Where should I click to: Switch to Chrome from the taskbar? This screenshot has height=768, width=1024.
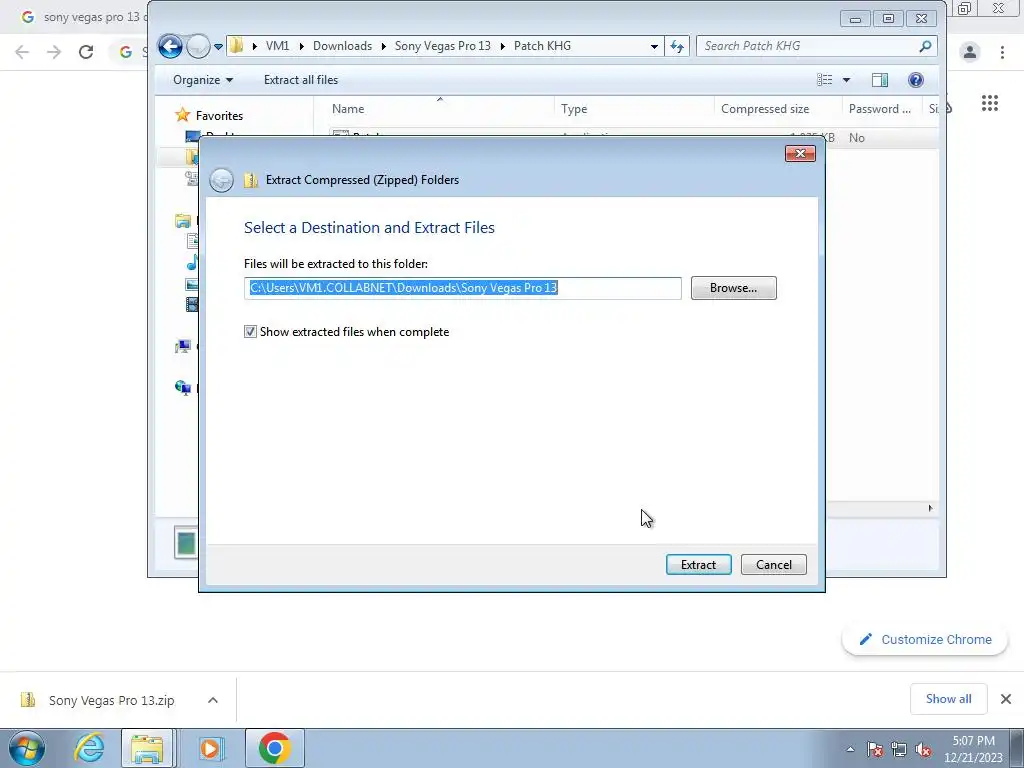pyautogui.click(x=274, y=748)
